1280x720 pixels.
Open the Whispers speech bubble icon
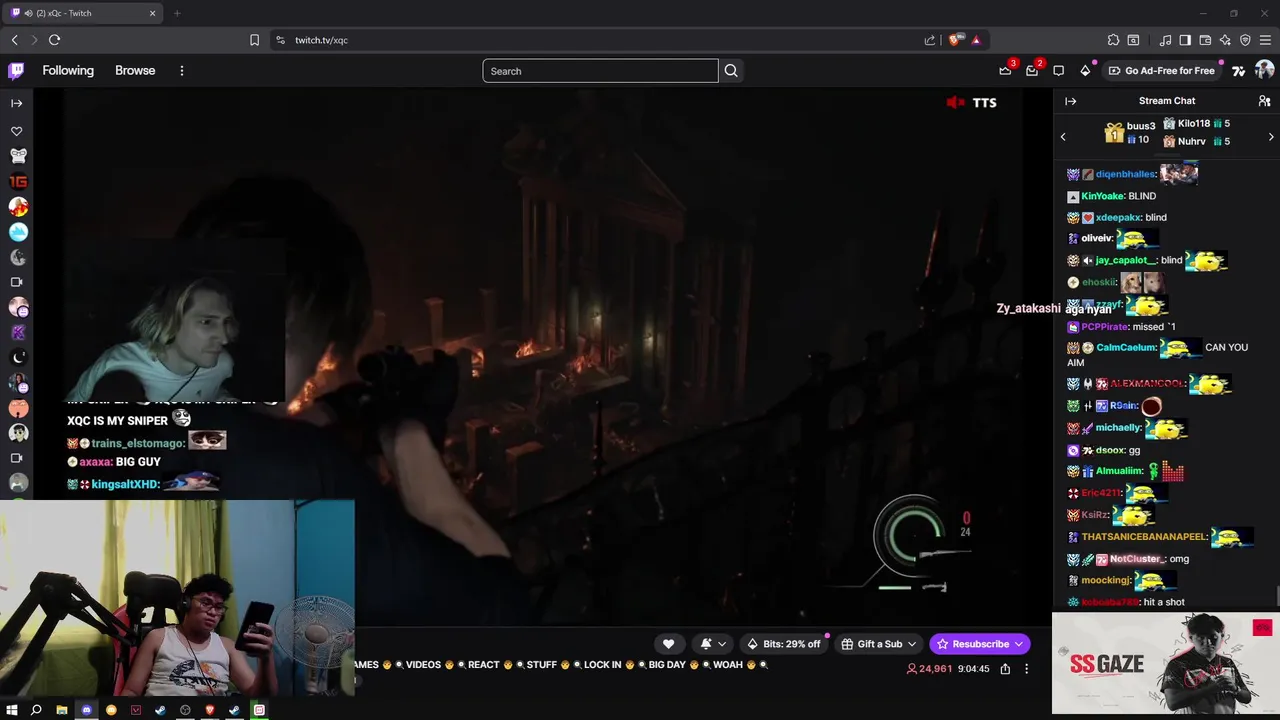click(x=1059, y=71)
